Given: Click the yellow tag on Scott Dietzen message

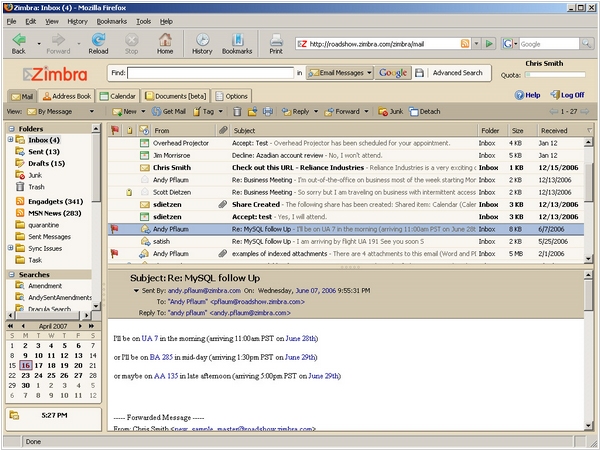Looking at the screenshot, I should (129, 192).
